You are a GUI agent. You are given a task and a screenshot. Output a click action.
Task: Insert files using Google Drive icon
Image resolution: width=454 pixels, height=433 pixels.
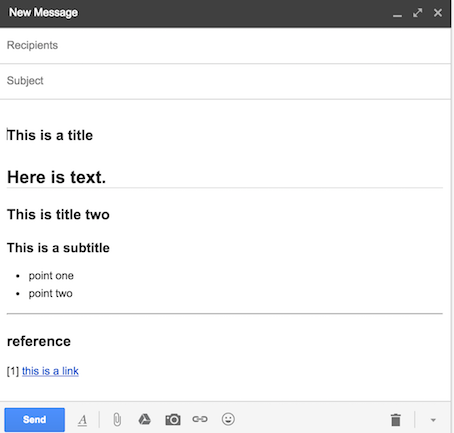(144, 419)
